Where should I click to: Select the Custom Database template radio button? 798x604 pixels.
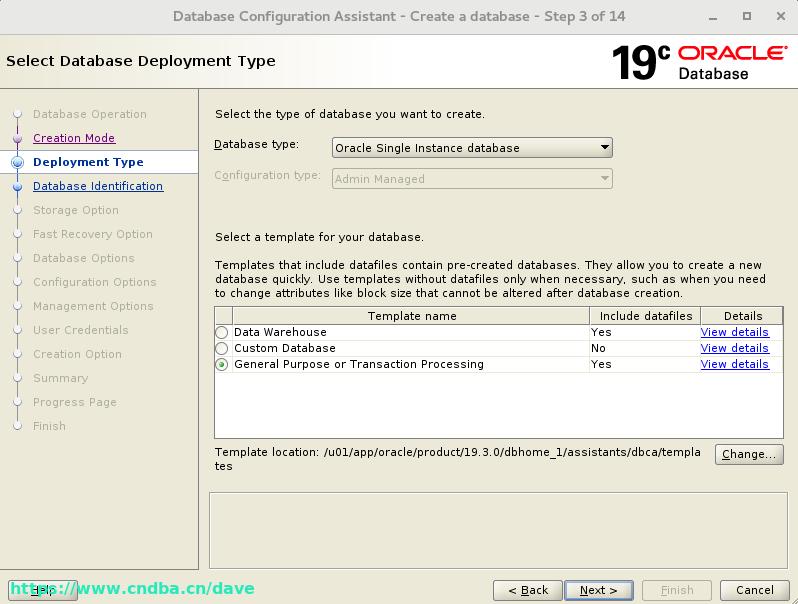221,349
